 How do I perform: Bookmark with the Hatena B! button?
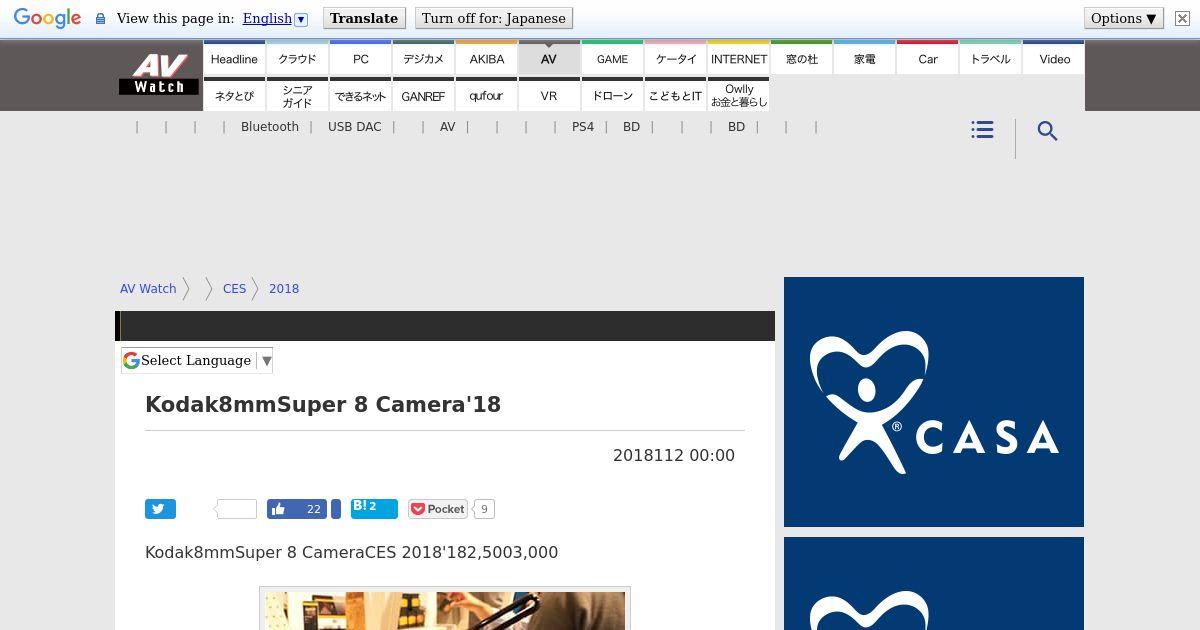pyautogui.click(x=374, y=509)
